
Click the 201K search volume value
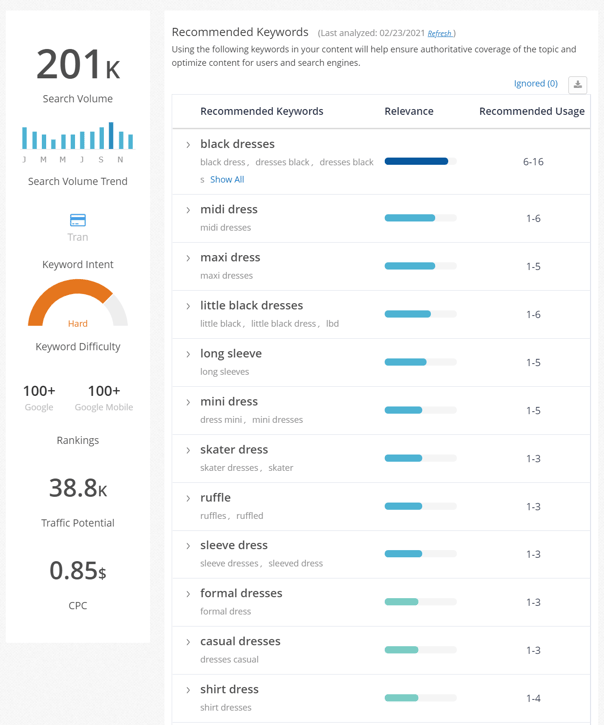[x=78, y=65]
